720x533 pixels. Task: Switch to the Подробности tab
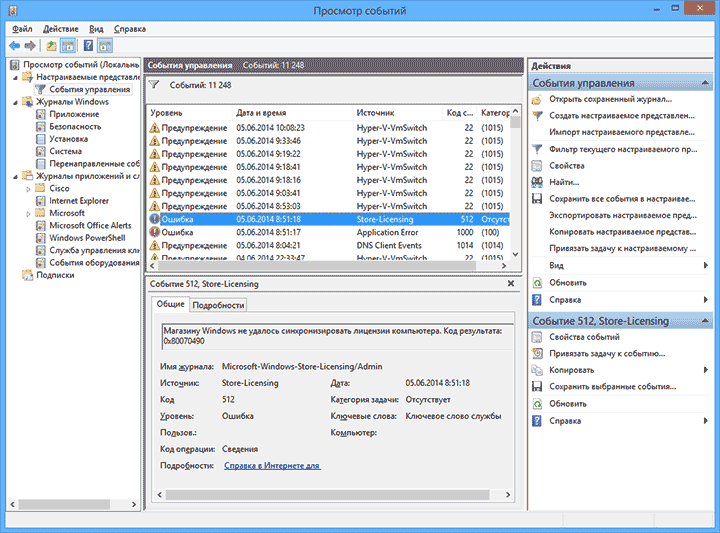[x=218, y=305]
